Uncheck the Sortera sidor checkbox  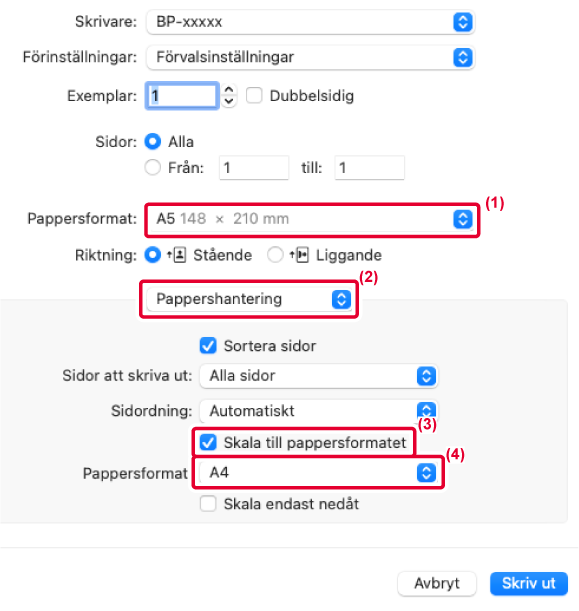[x=208, y=346]
